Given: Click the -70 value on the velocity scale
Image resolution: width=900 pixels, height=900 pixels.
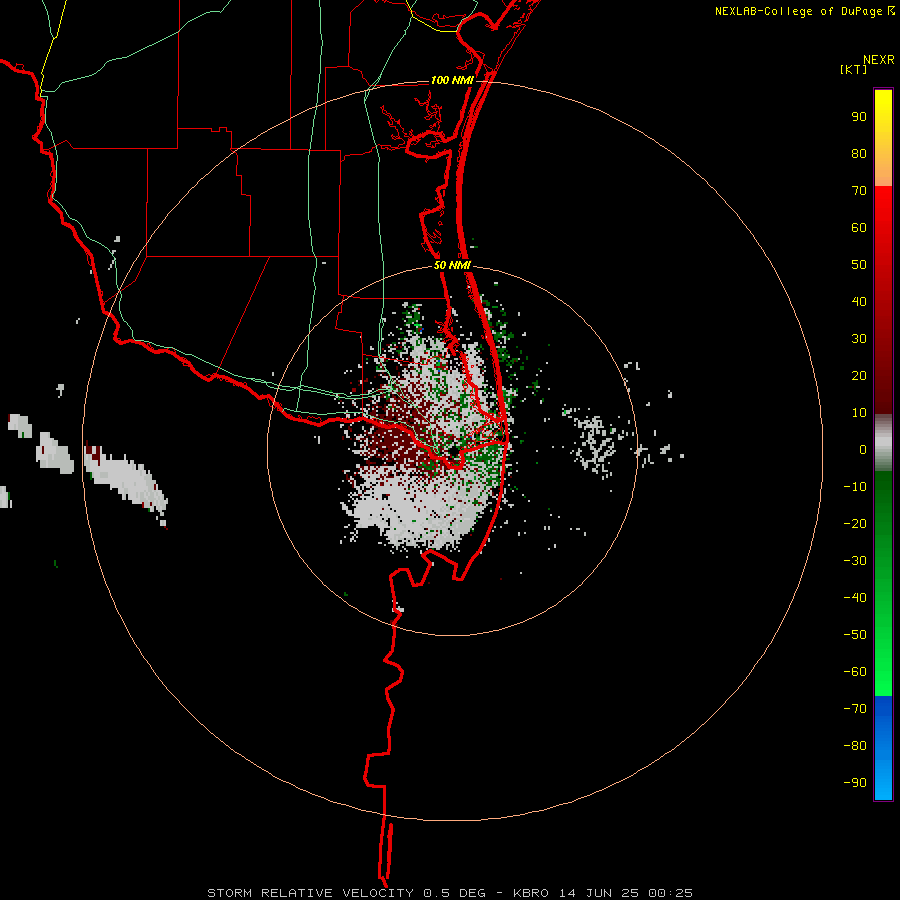Looking at the screenshot, I should 855,709.
